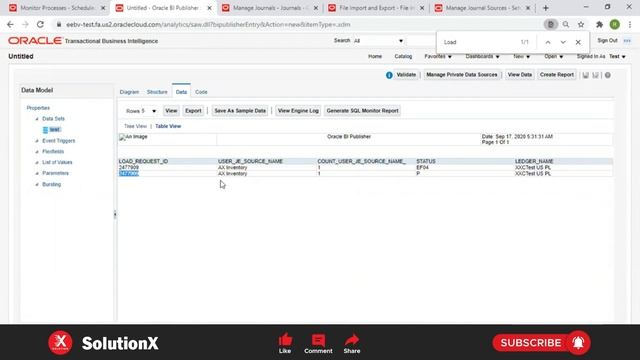Screen dimensions: 640x360
Task: Expand the Event Triggers node
Action: pyautogui.click(x=37, y=141)
